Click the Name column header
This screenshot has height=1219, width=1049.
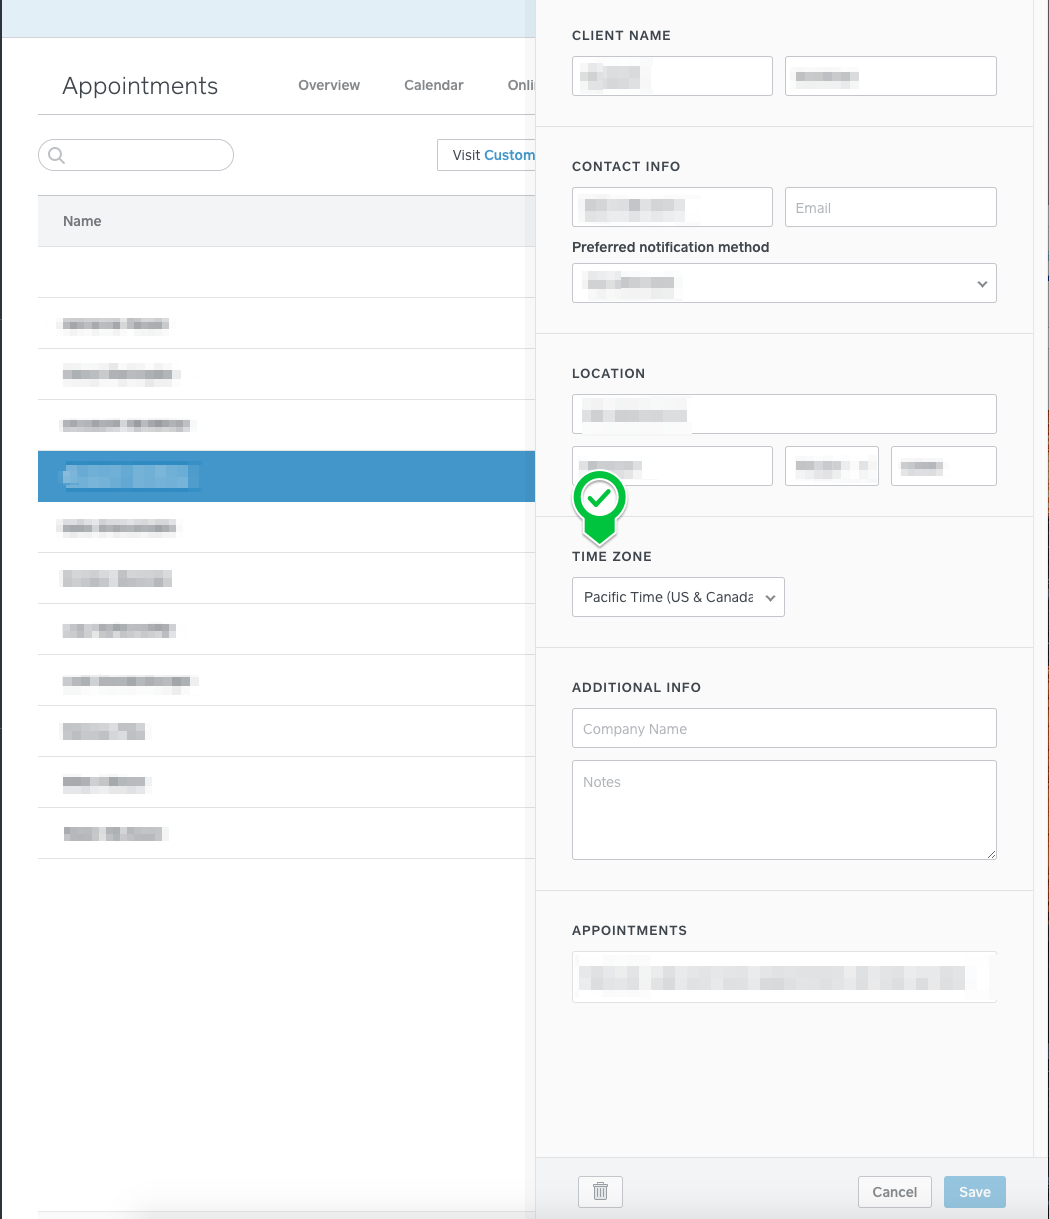click(82, 221)
